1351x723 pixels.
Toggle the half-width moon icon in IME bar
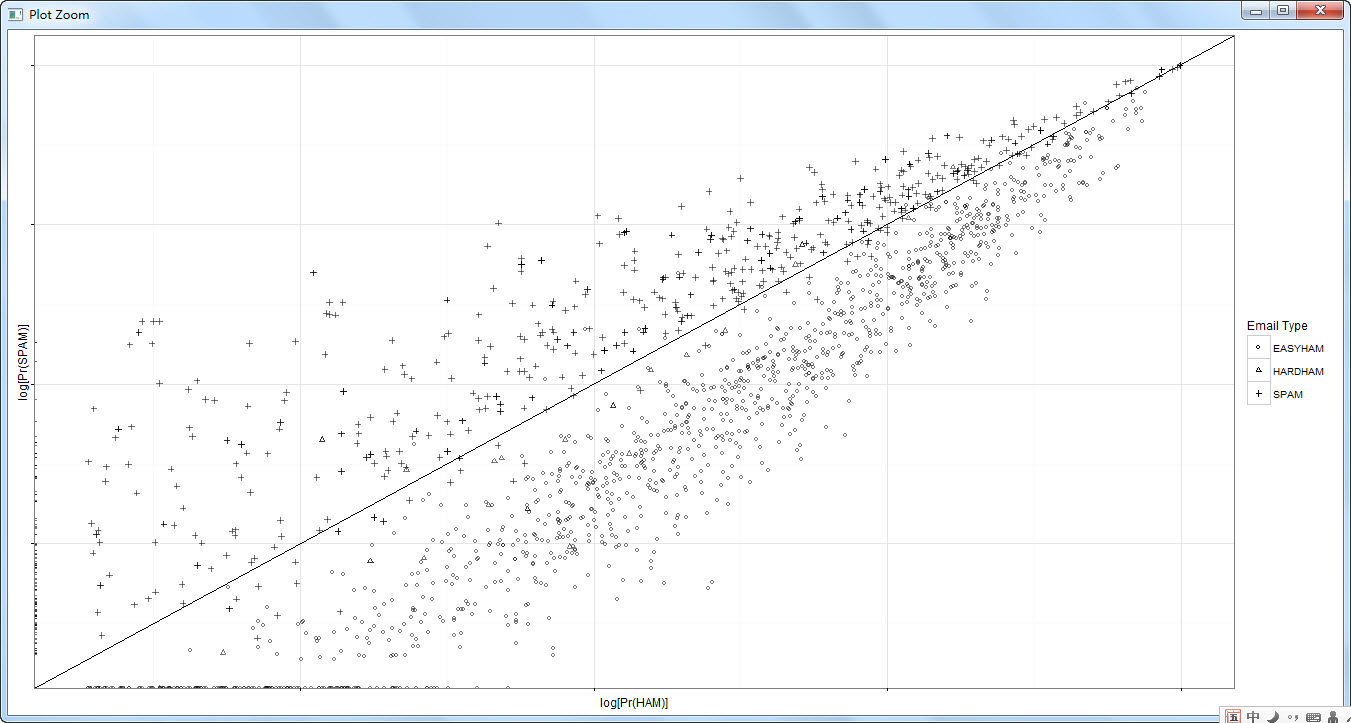[1273, 716]
